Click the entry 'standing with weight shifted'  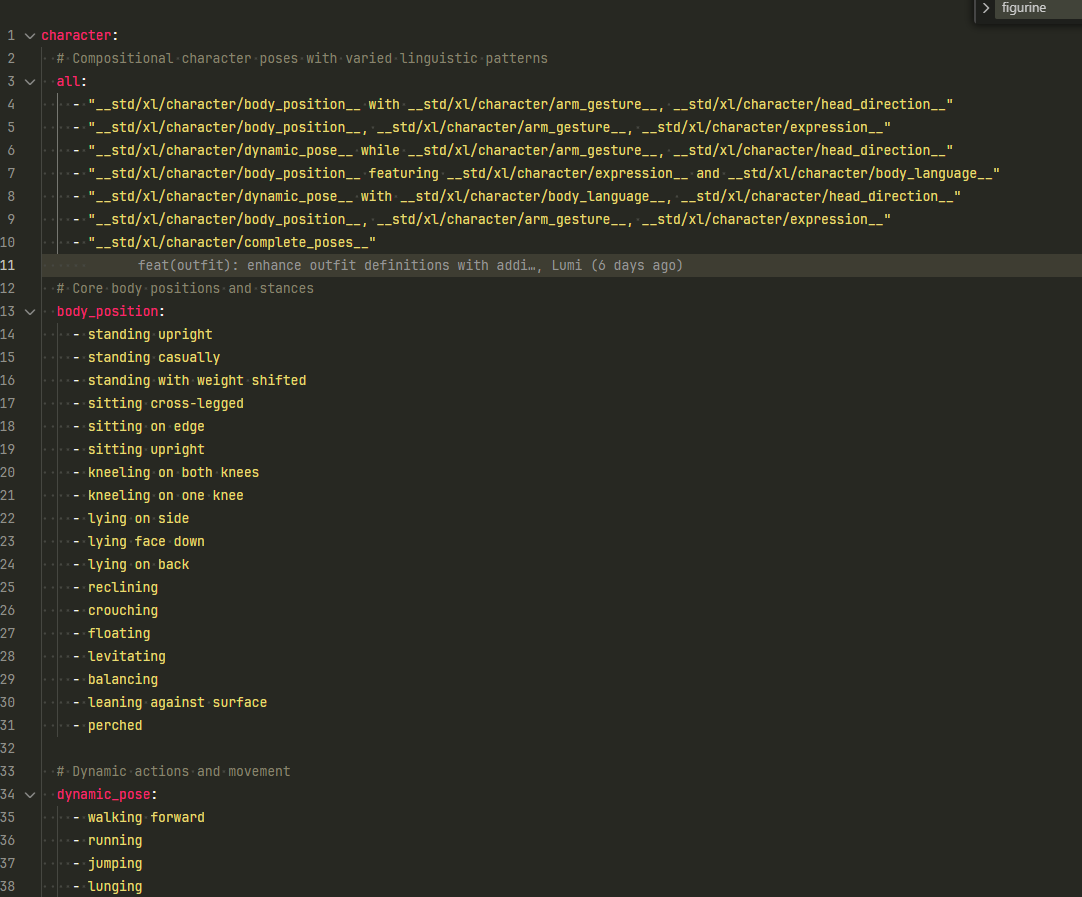(197, 380)
